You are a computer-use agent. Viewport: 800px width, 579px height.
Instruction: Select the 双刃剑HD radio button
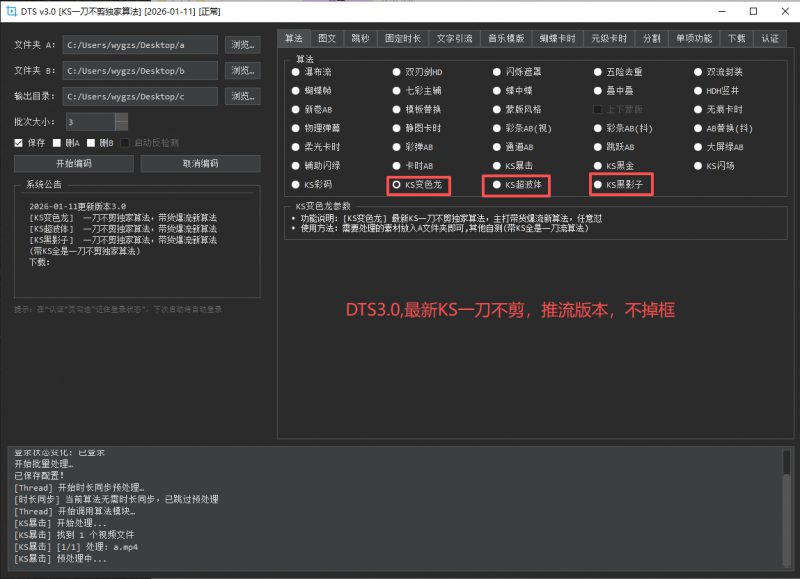point(397,71)
